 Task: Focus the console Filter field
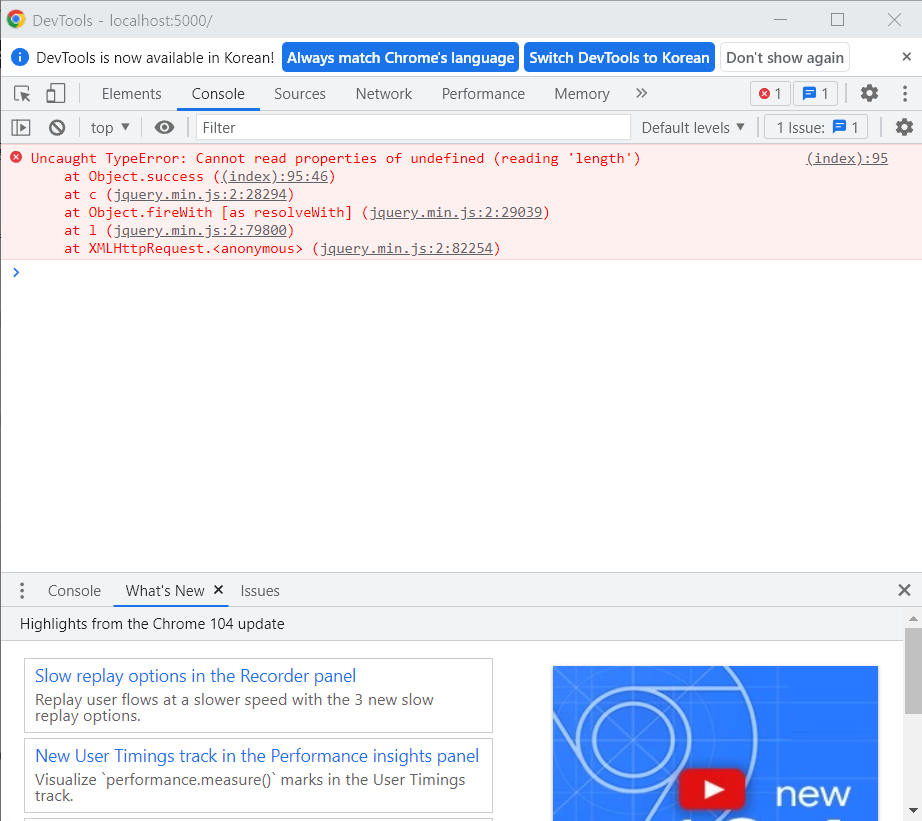(x=413, y=128)
